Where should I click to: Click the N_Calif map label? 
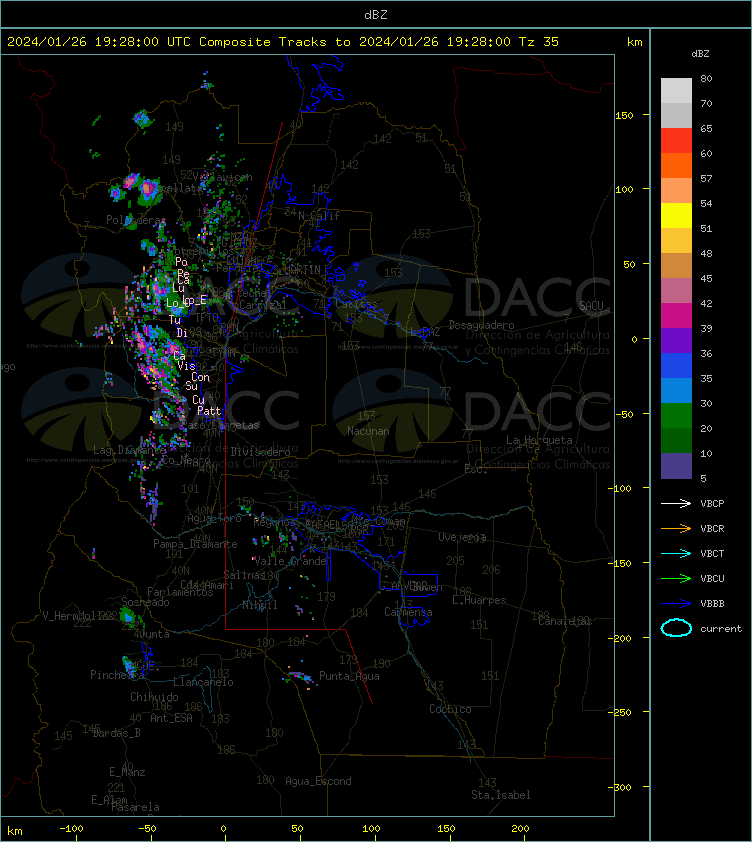(x=319, y=216)
